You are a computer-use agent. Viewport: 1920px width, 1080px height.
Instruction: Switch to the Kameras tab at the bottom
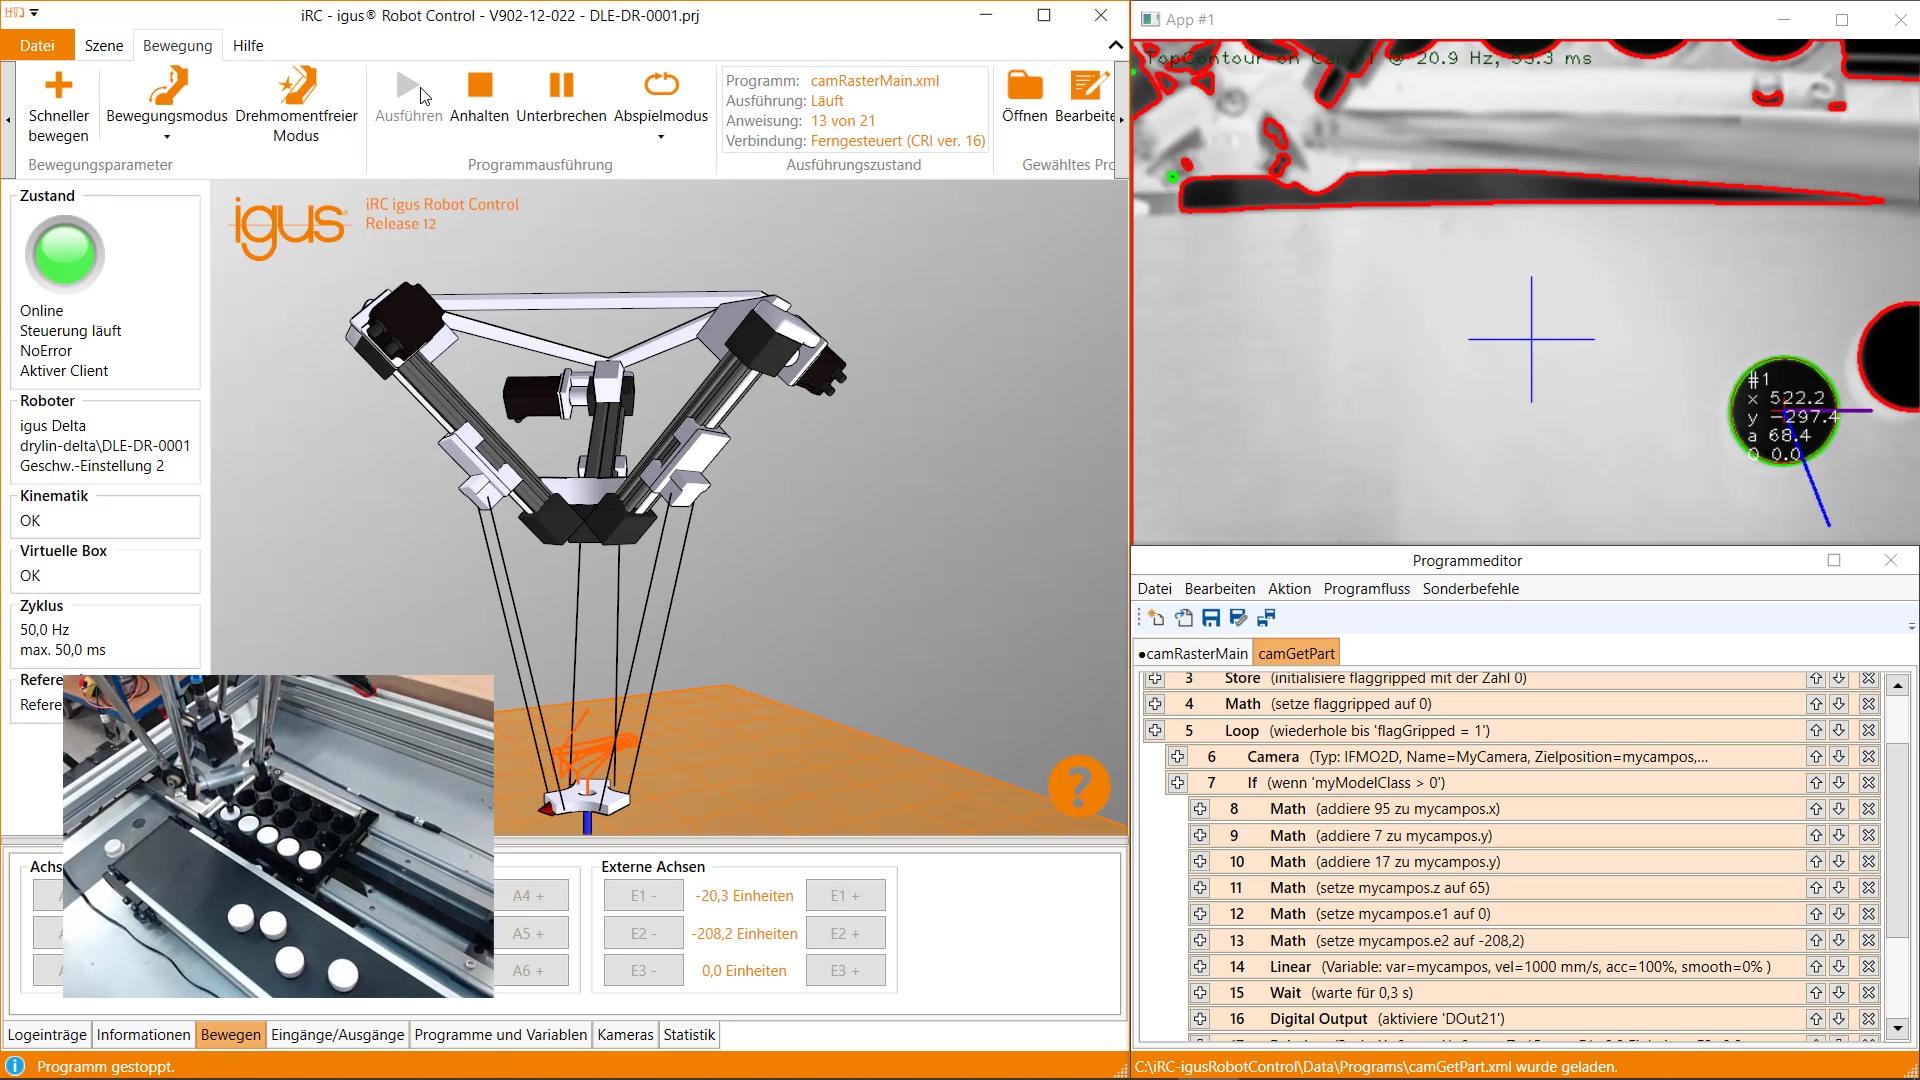click(625, 1035)
